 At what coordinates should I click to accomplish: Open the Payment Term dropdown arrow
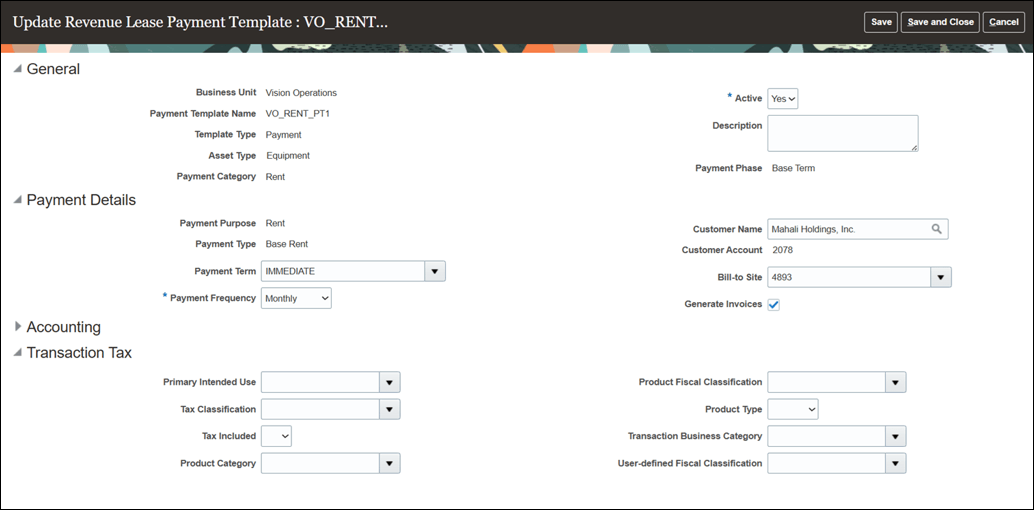click(x=435, y=271)
